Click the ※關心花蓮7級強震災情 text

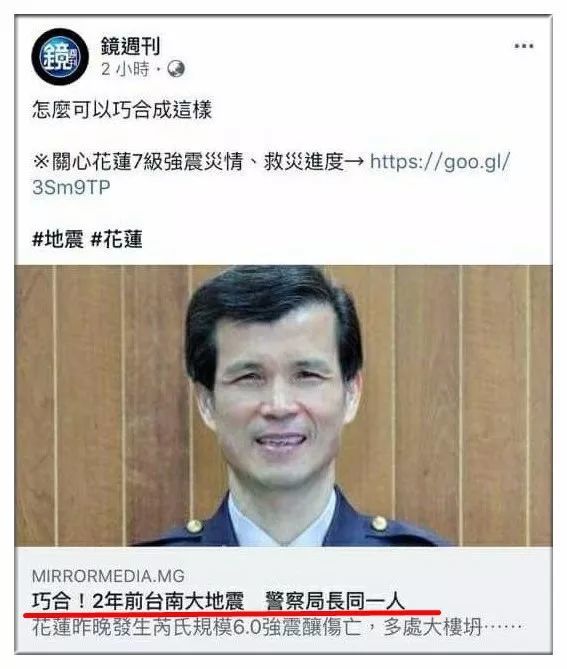138,162
